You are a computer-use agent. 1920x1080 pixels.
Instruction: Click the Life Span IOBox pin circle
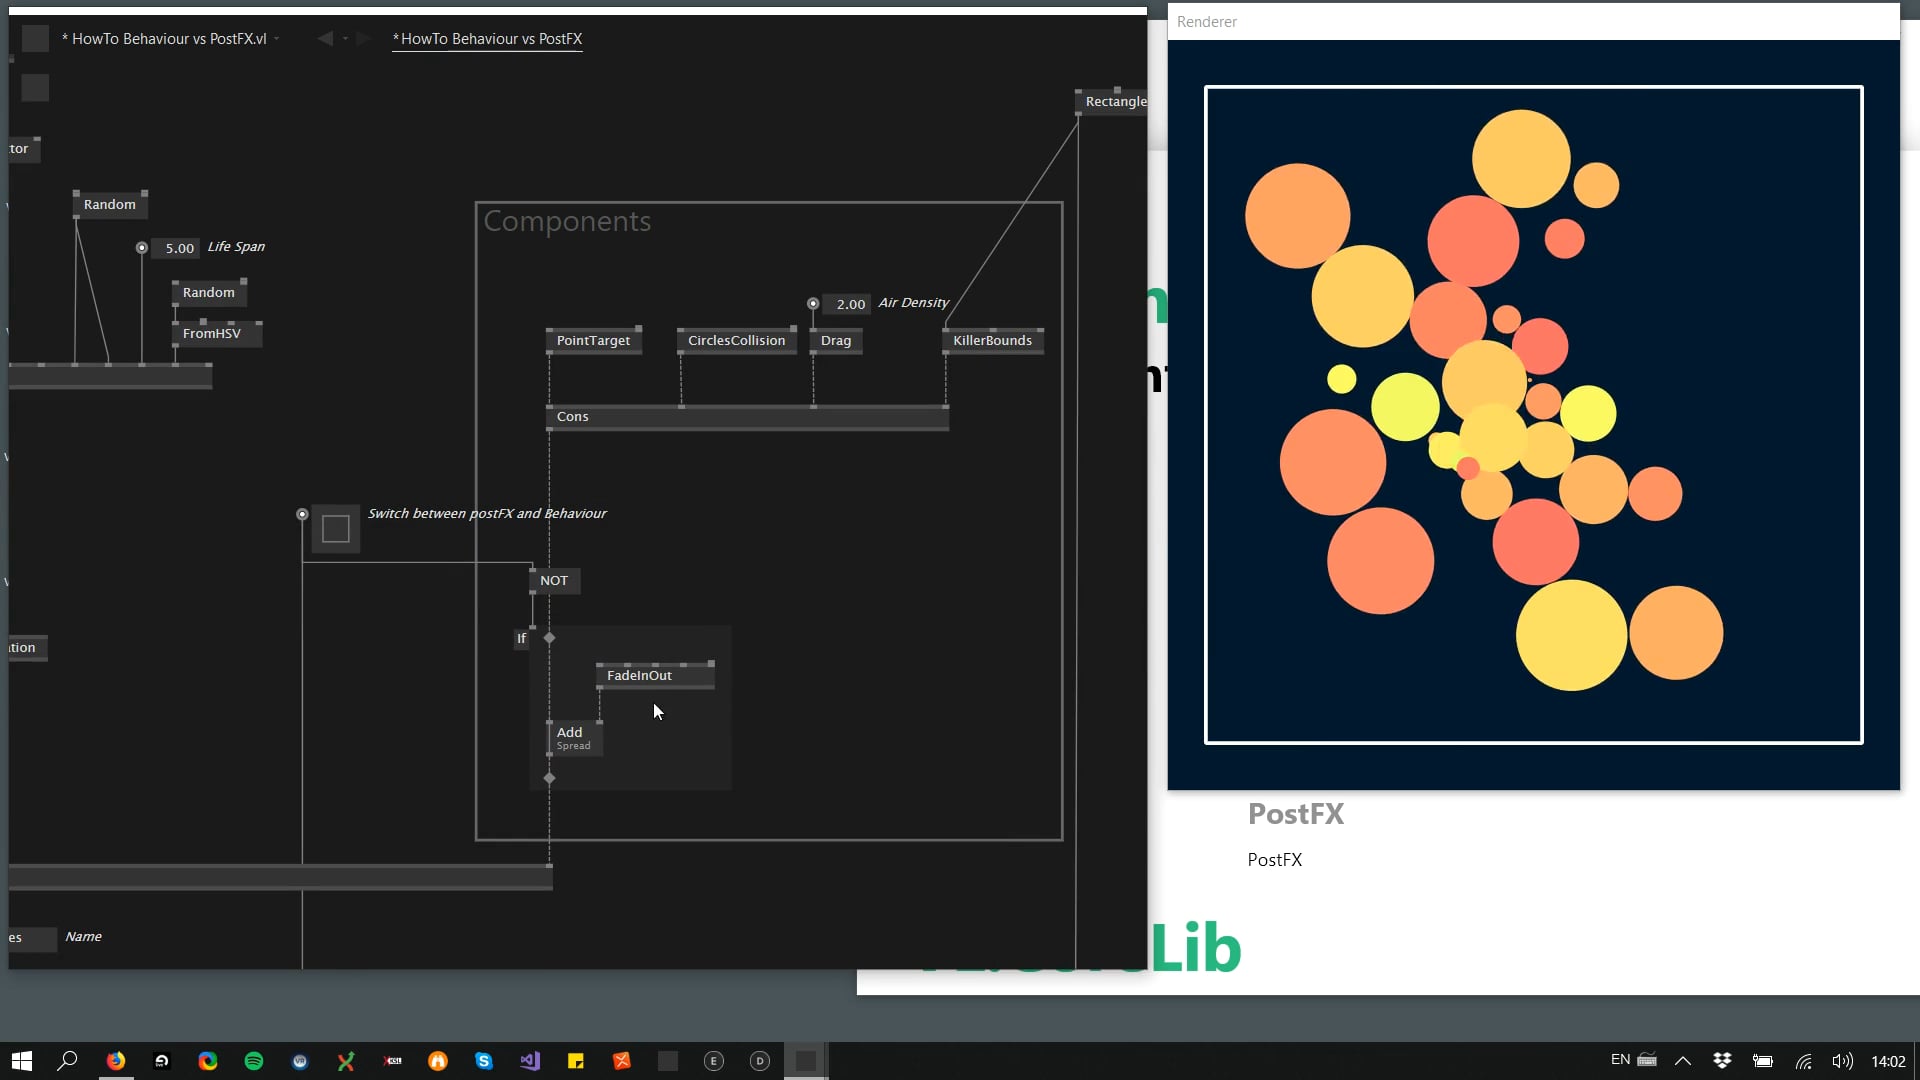(142, 248)
